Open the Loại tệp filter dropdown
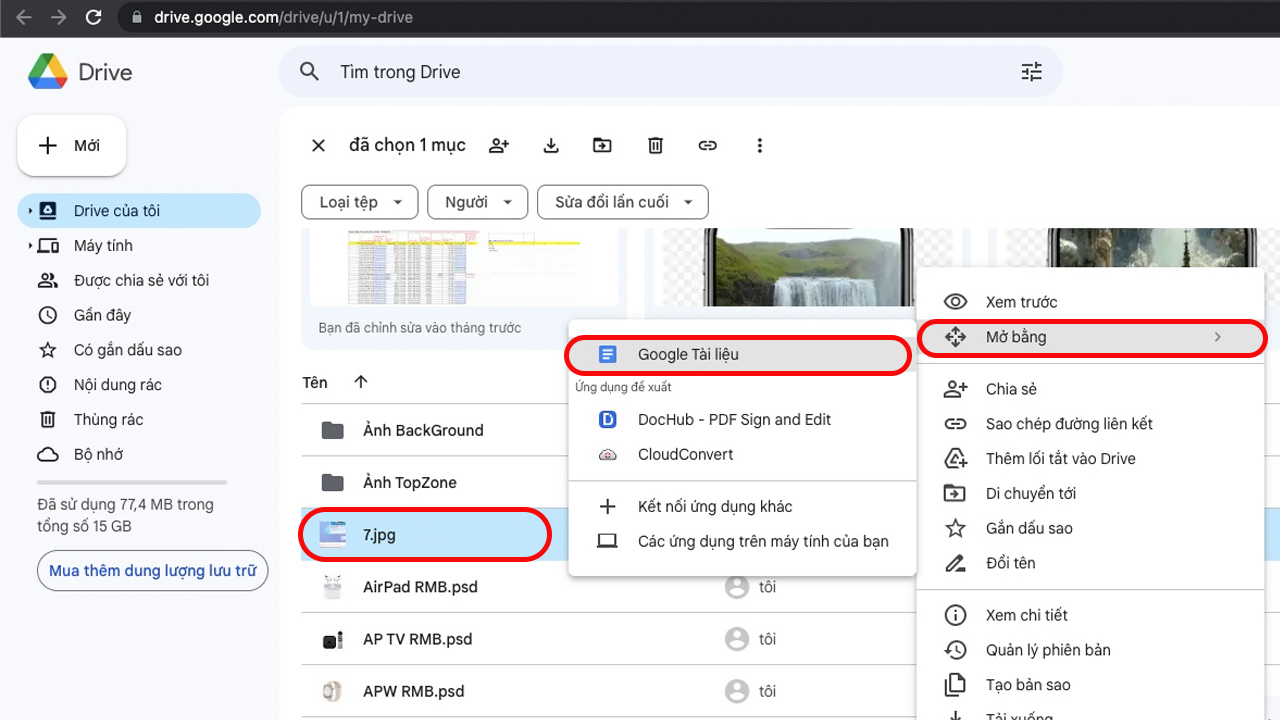1280x720 pixels. (x=360, y=202)
